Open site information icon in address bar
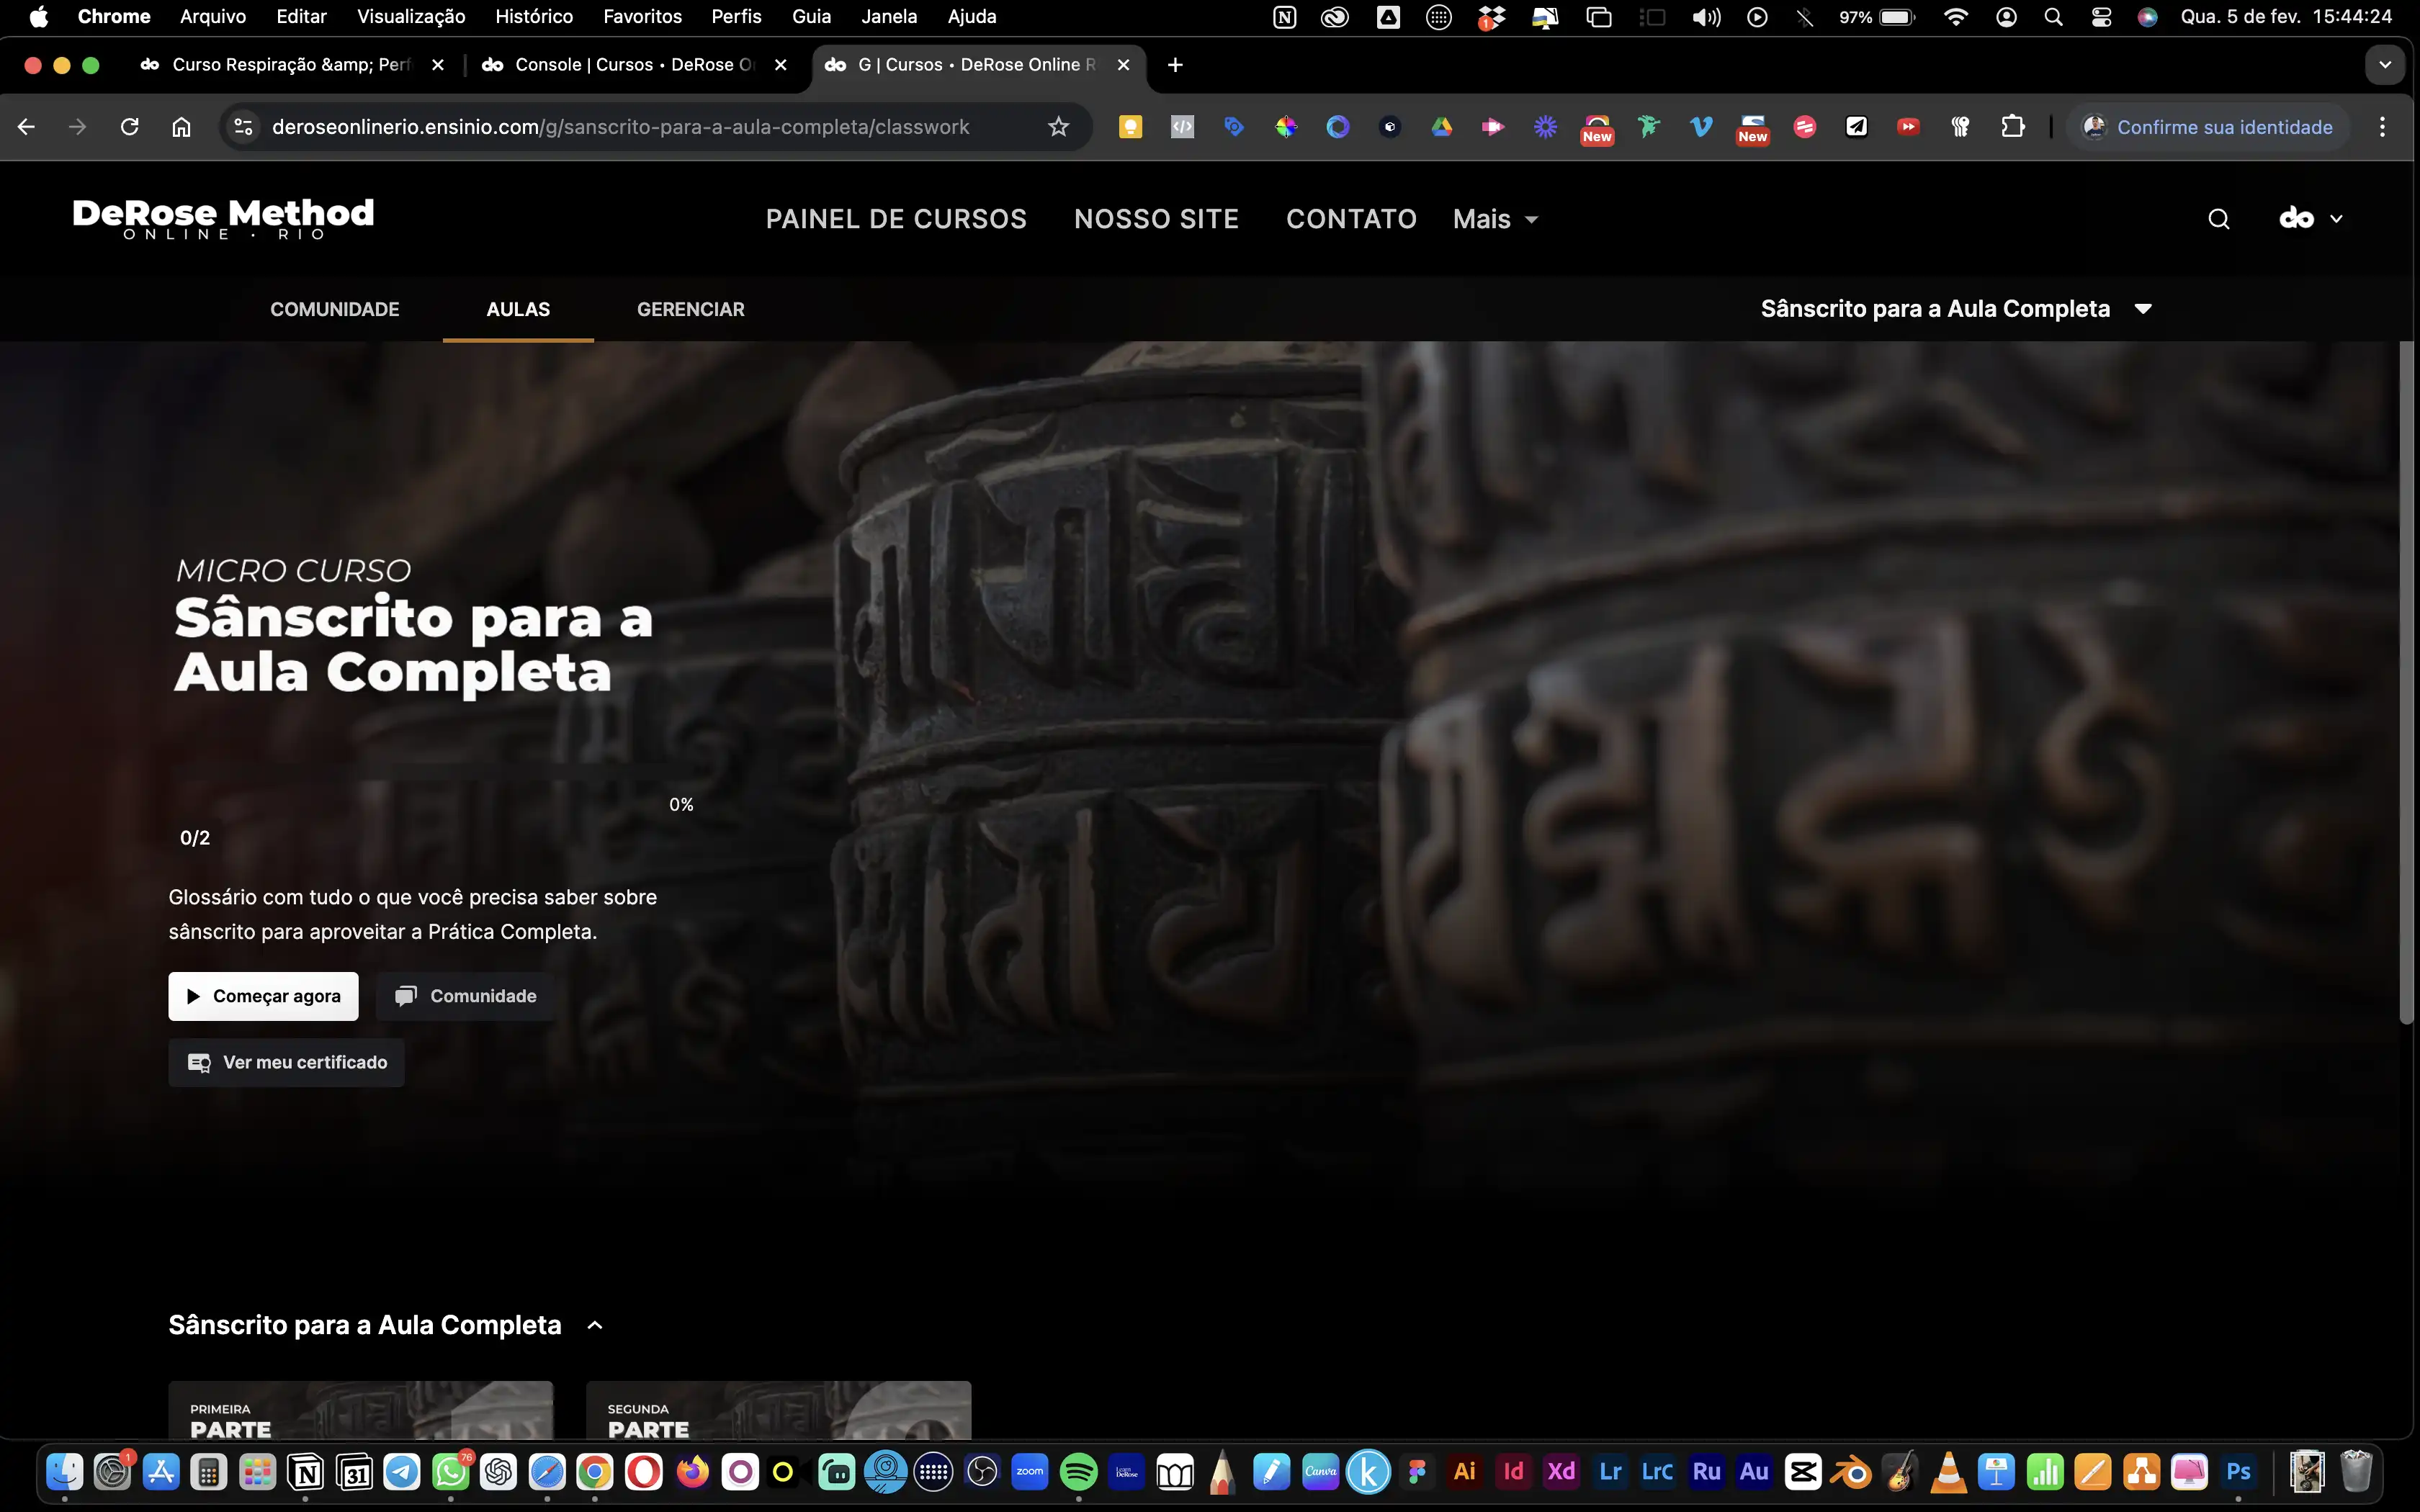The width and height of the screenshot is (2420, 1512). pyautogui.click(x=243, y=127)
